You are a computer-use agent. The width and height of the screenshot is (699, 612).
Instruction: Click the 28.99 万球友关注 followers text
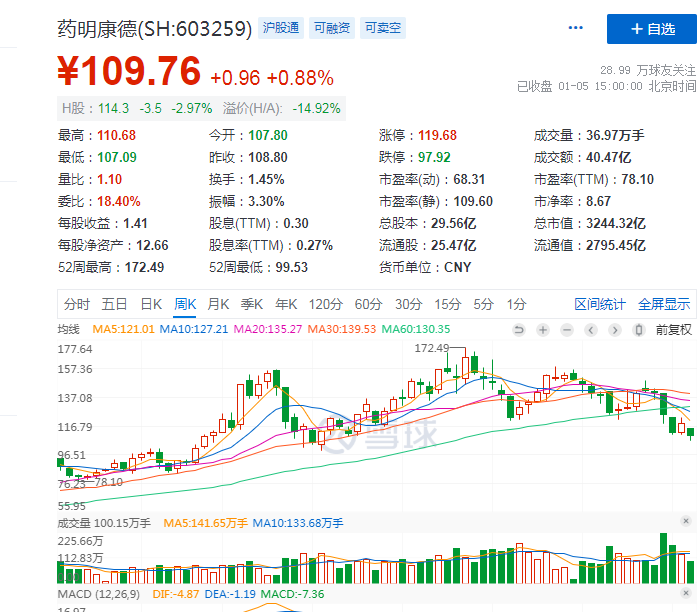[x=648, y=70]
